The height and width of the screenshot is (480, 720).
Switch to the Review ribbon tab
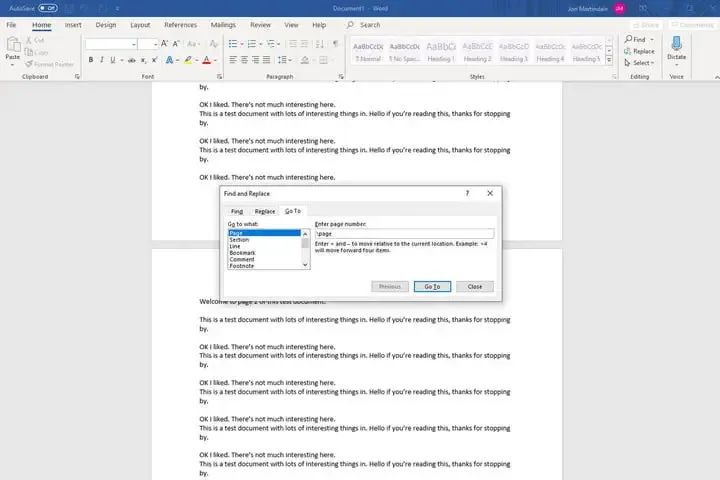[260, 25]
